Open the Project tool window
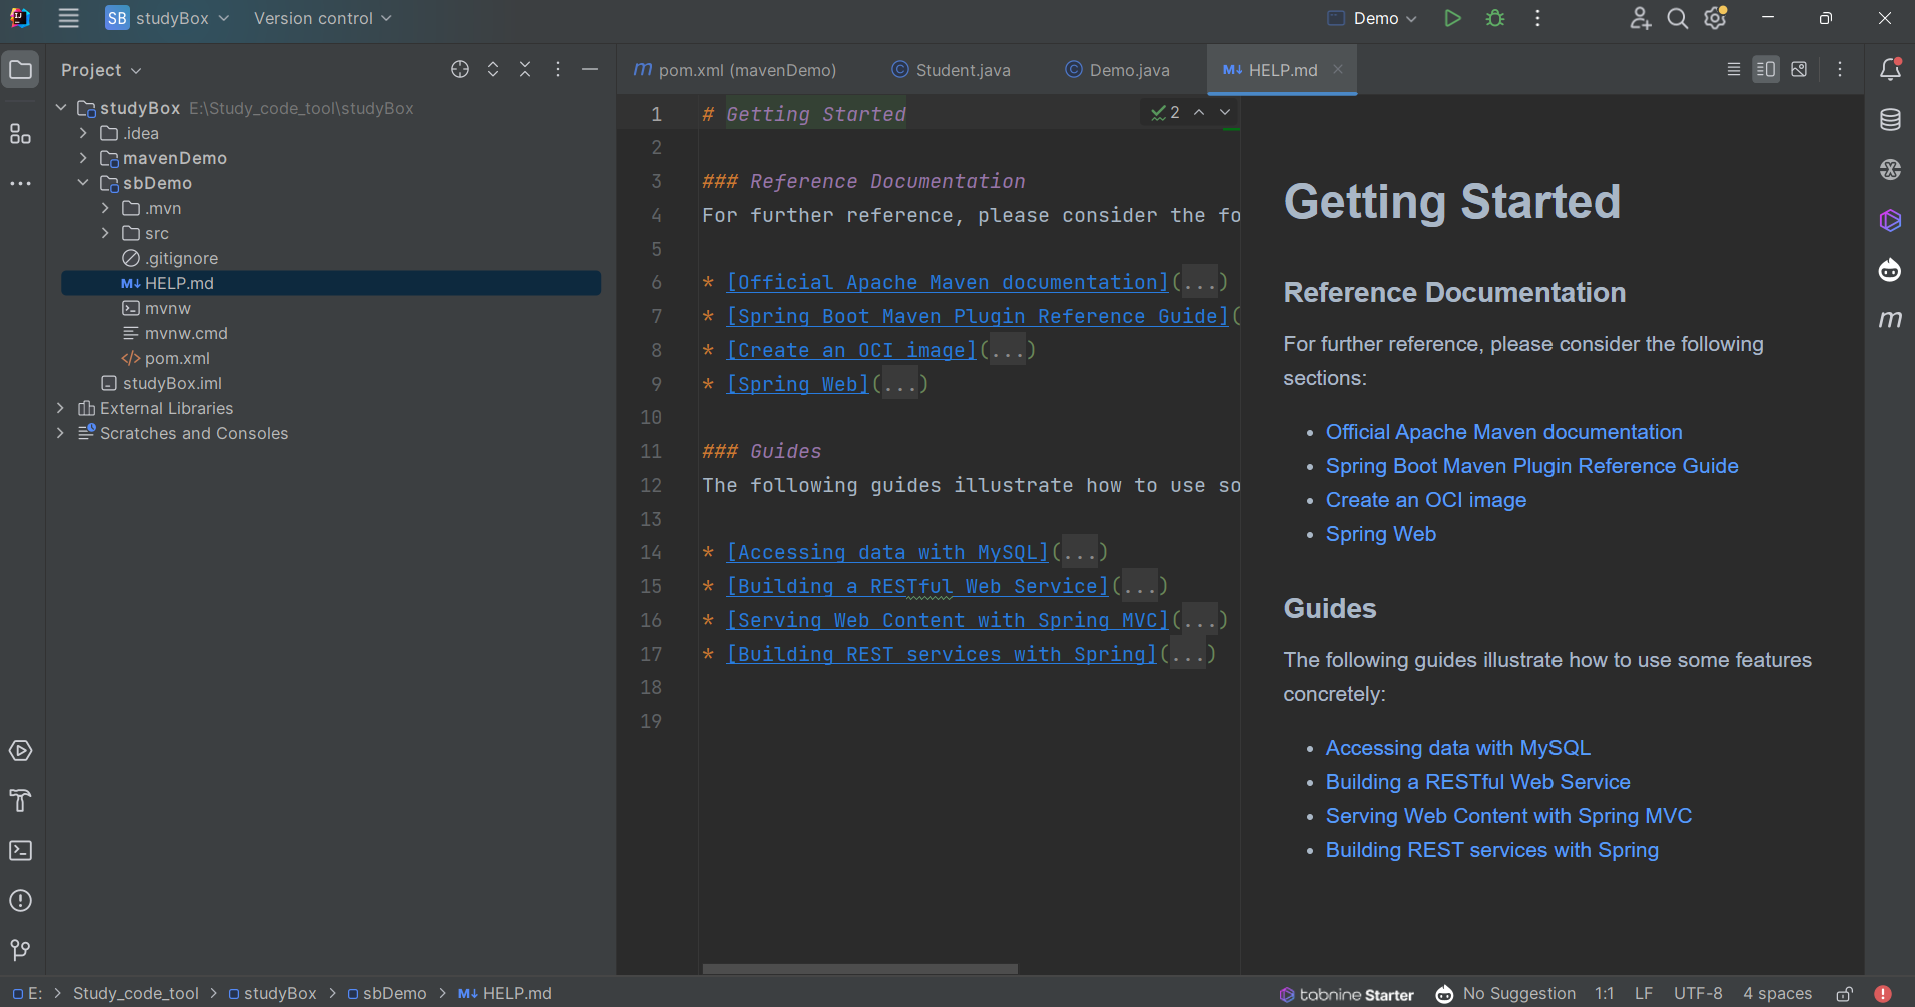The width and height of the screenshot is (1915, 1007). coord(20,70)
